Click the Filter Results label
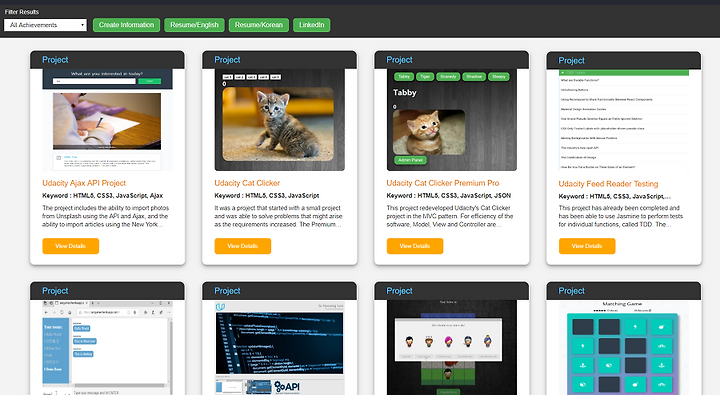 point(22,12)
